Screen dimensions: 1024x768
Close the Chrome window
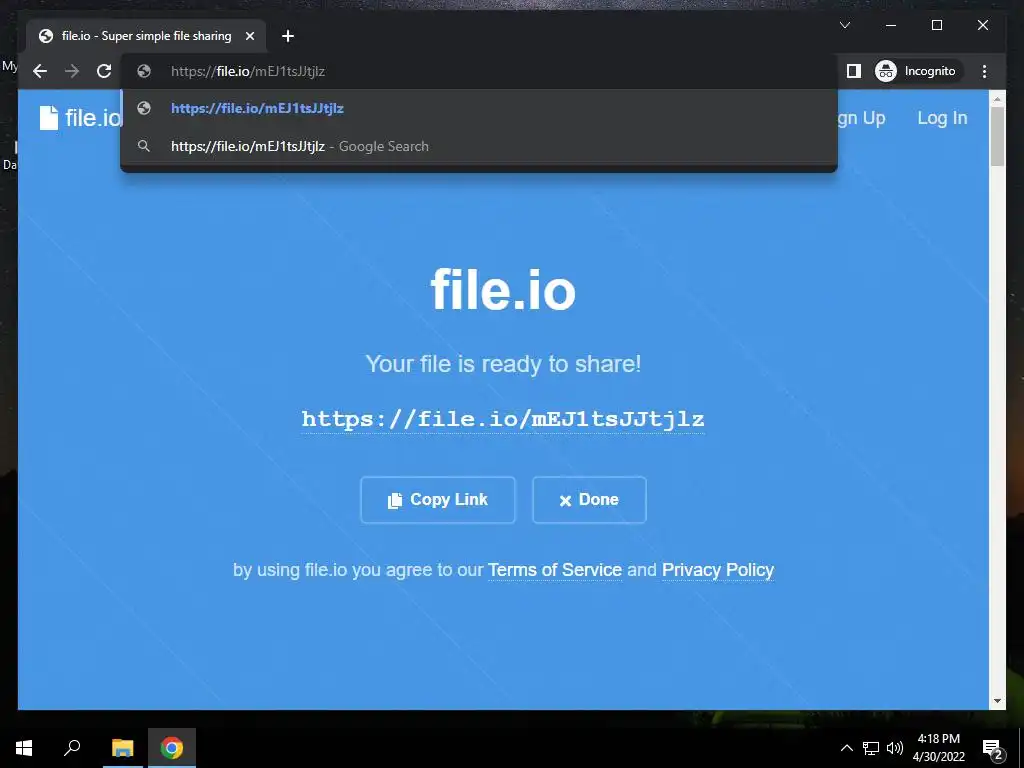pyautogui.click(x=982, y=25)
